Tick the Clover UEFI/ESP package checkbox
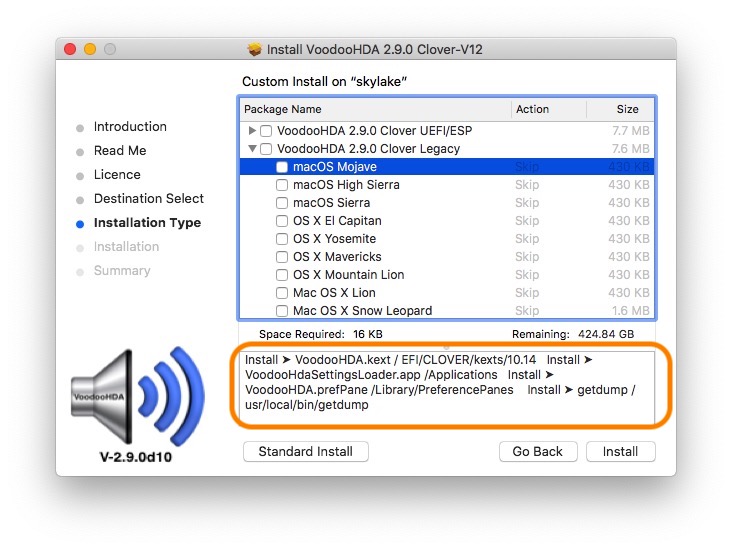Viewport: 732px width, 550px height. pyautogui.click(x=266, y=131)
